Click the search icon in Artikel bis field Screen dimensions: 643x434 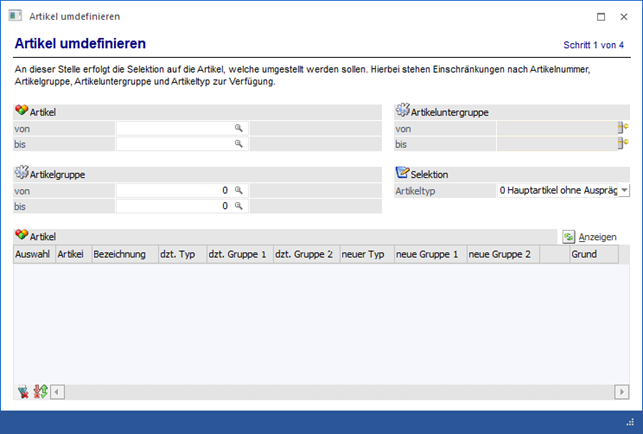click(x=239, y=144)
